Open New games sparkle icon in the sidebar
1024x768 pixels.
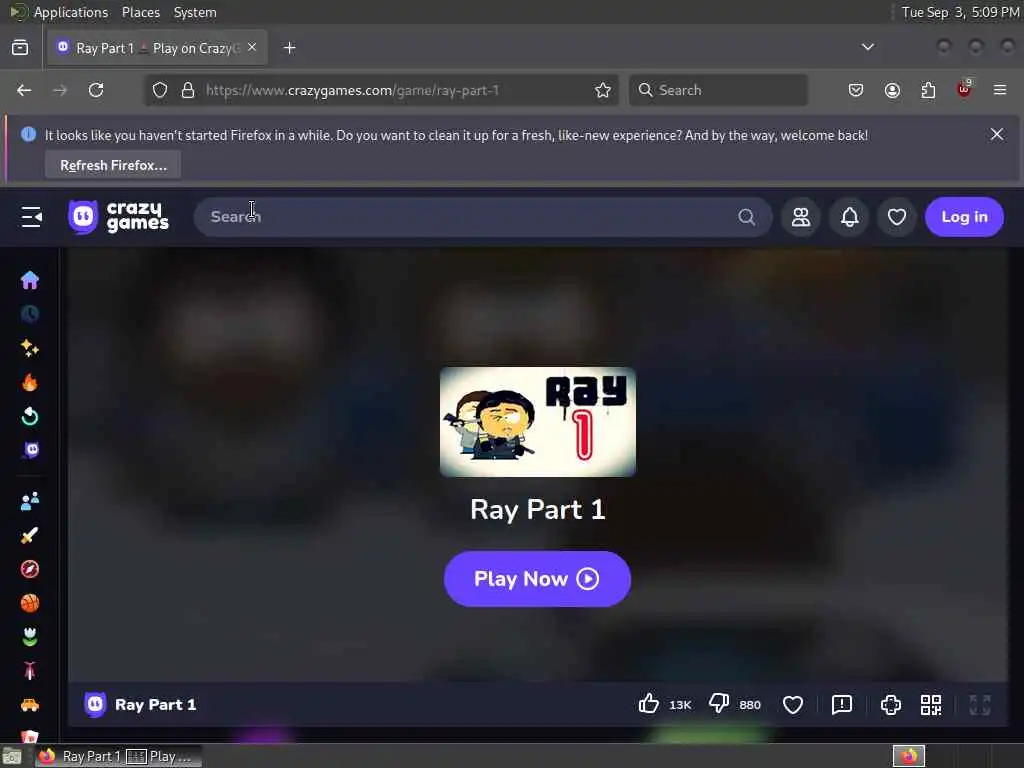(x=29, y=348)
